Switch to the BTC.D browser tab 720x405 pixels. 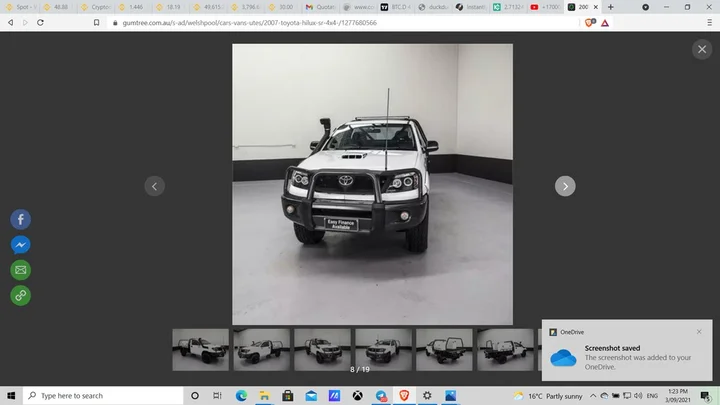(397, 7)
